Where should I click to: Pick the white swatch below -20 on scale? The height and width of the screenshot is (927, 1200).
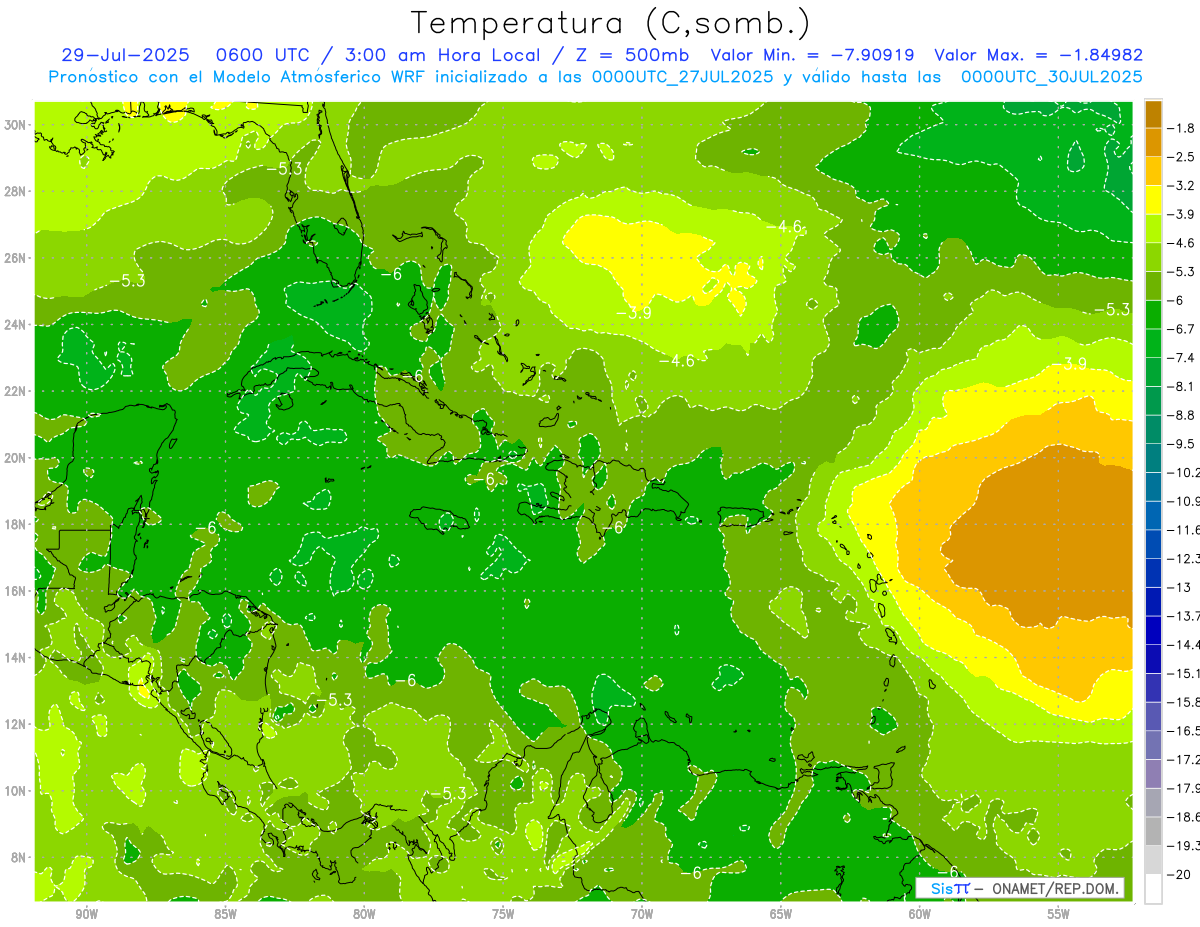[x=1153, y=888]
